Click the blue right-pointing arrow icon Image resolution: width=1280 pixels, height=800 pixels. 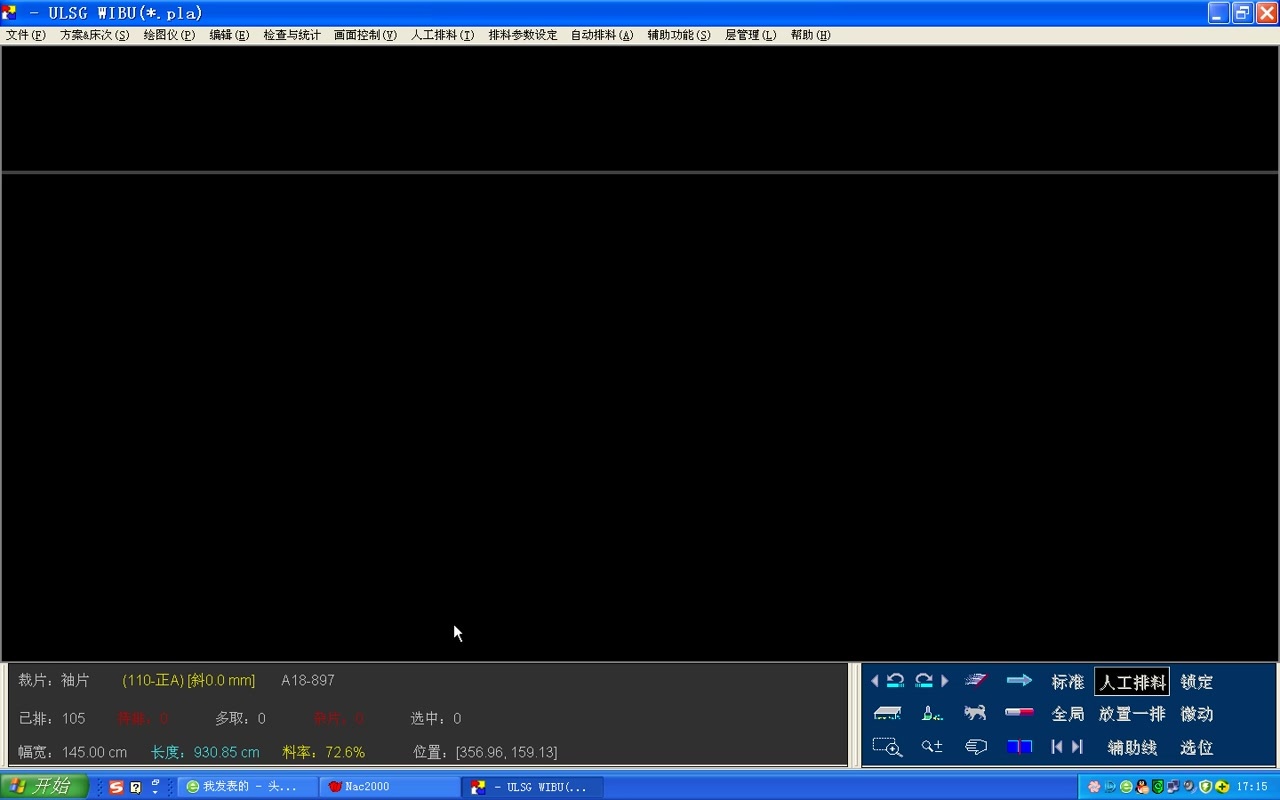click(x=1019, y=681)
